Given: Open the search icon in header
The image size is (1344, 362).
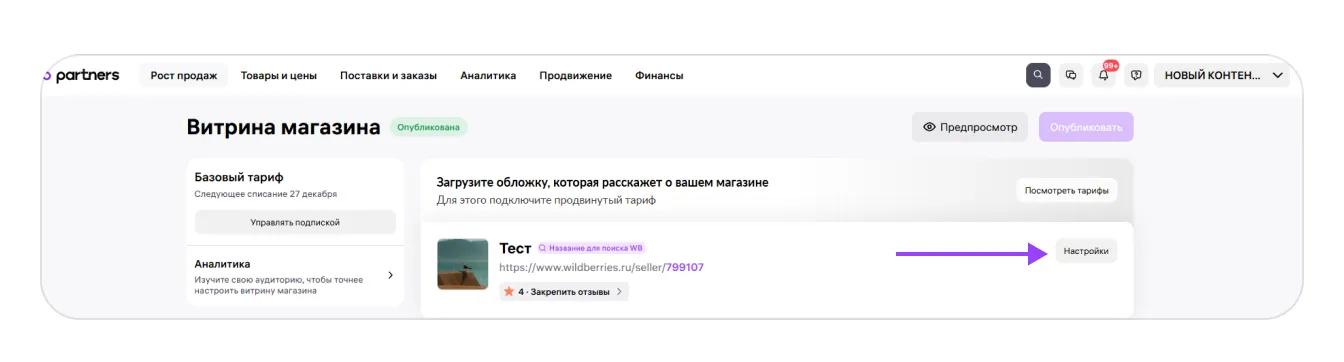Looking at the screenshot, I should [x=1038, y=75].
